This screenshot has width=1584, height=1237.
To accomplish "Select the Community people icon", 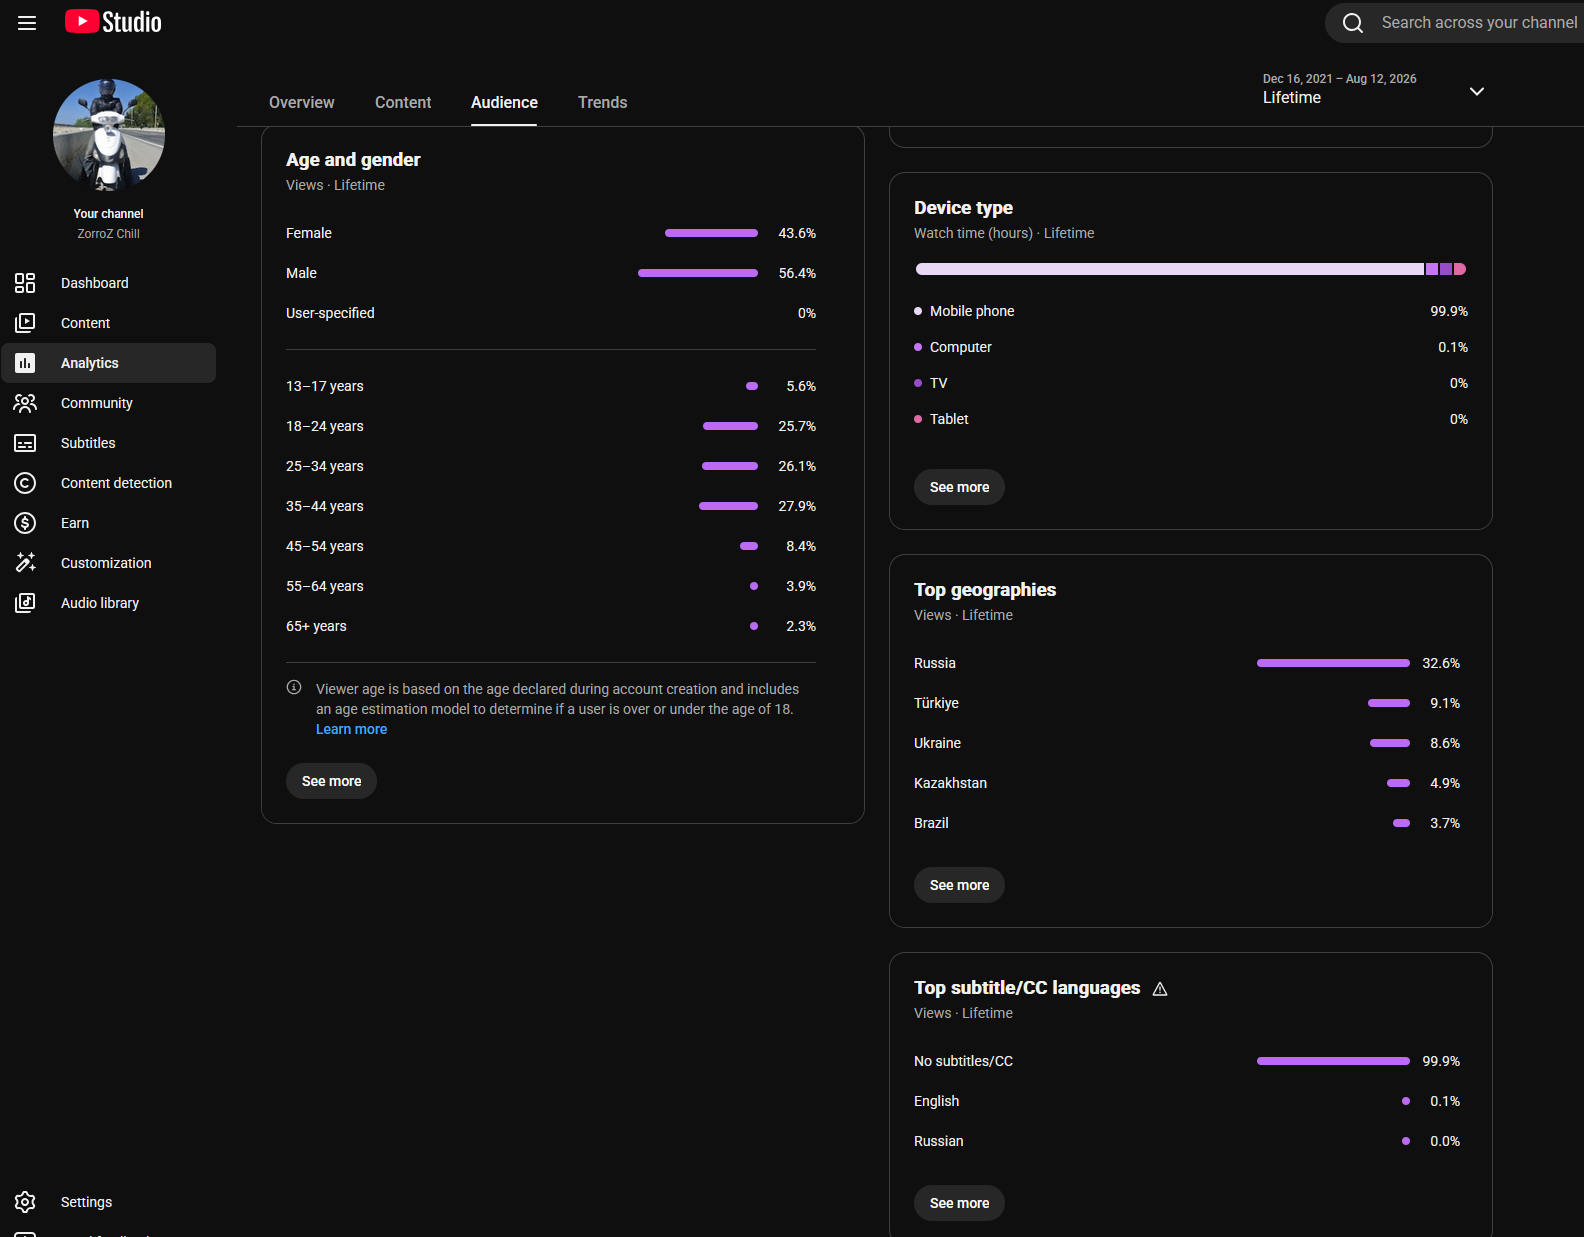I will tap(25, 403).
